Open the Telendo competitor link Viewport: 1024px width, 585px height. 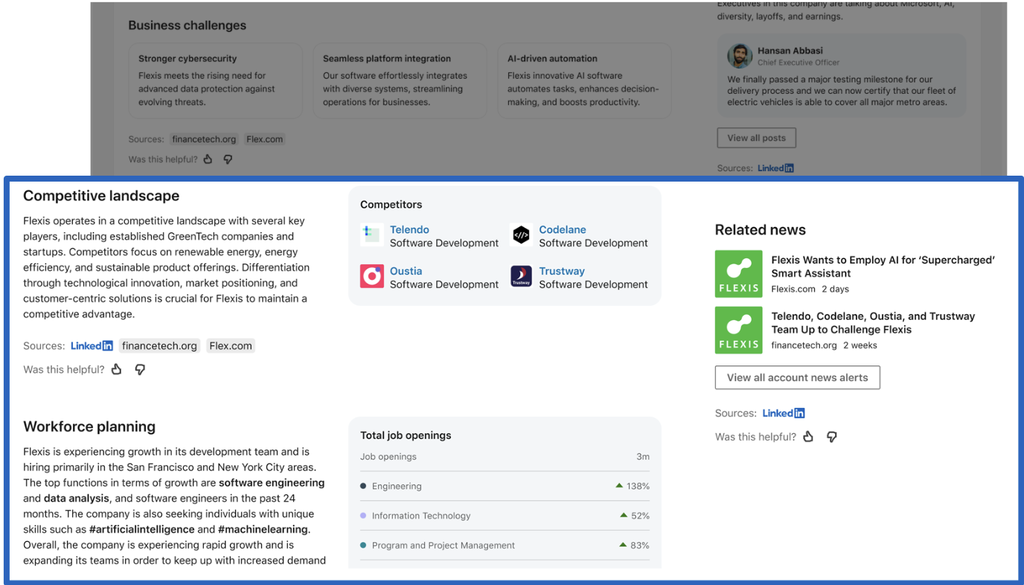[x=409, y=230]
